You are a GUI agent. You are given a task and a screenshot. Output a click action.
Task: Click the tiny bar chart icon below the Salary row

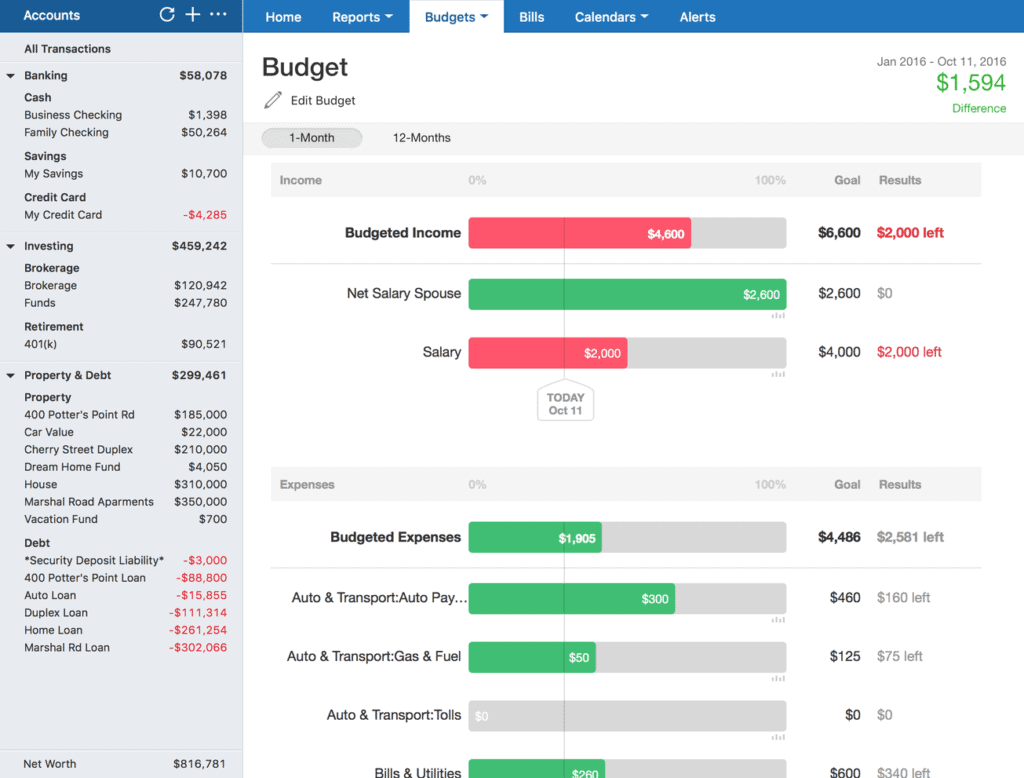pos(778,372)
